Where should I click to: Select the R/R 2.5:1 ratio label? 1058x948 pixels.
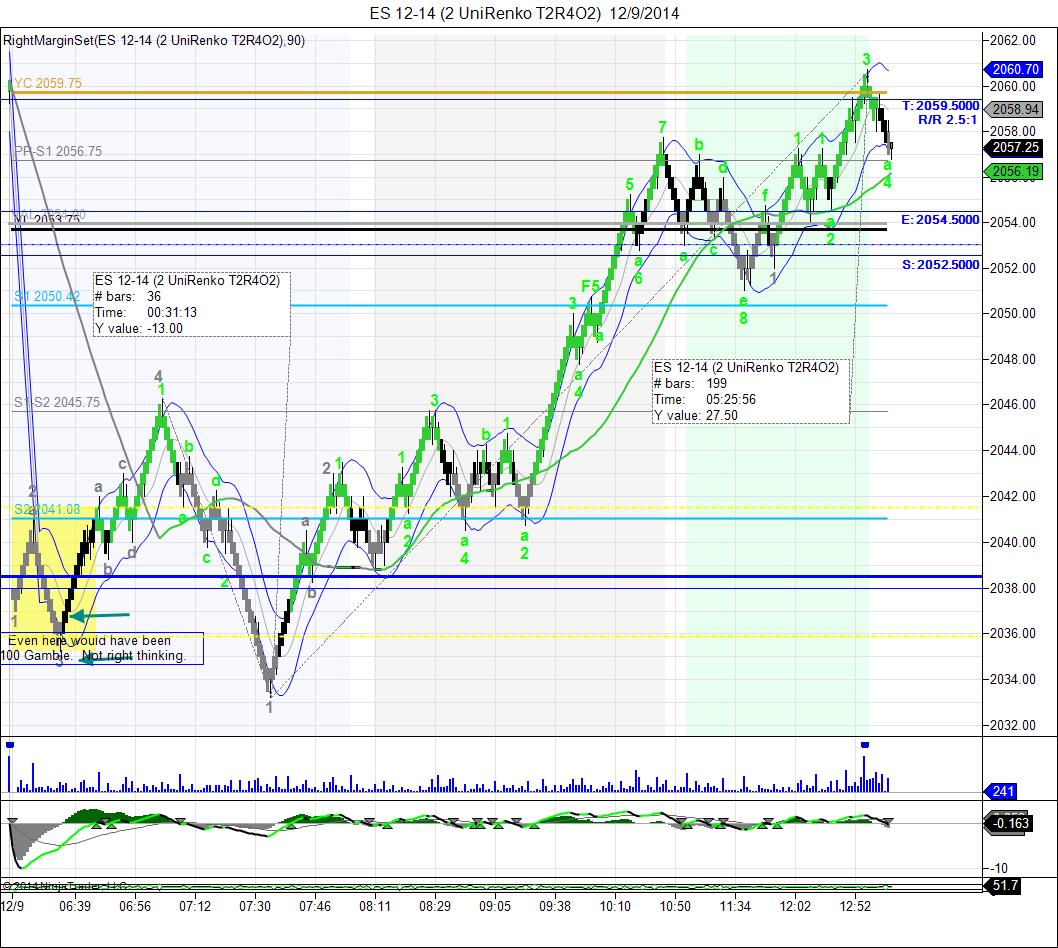tap(948, 120)
